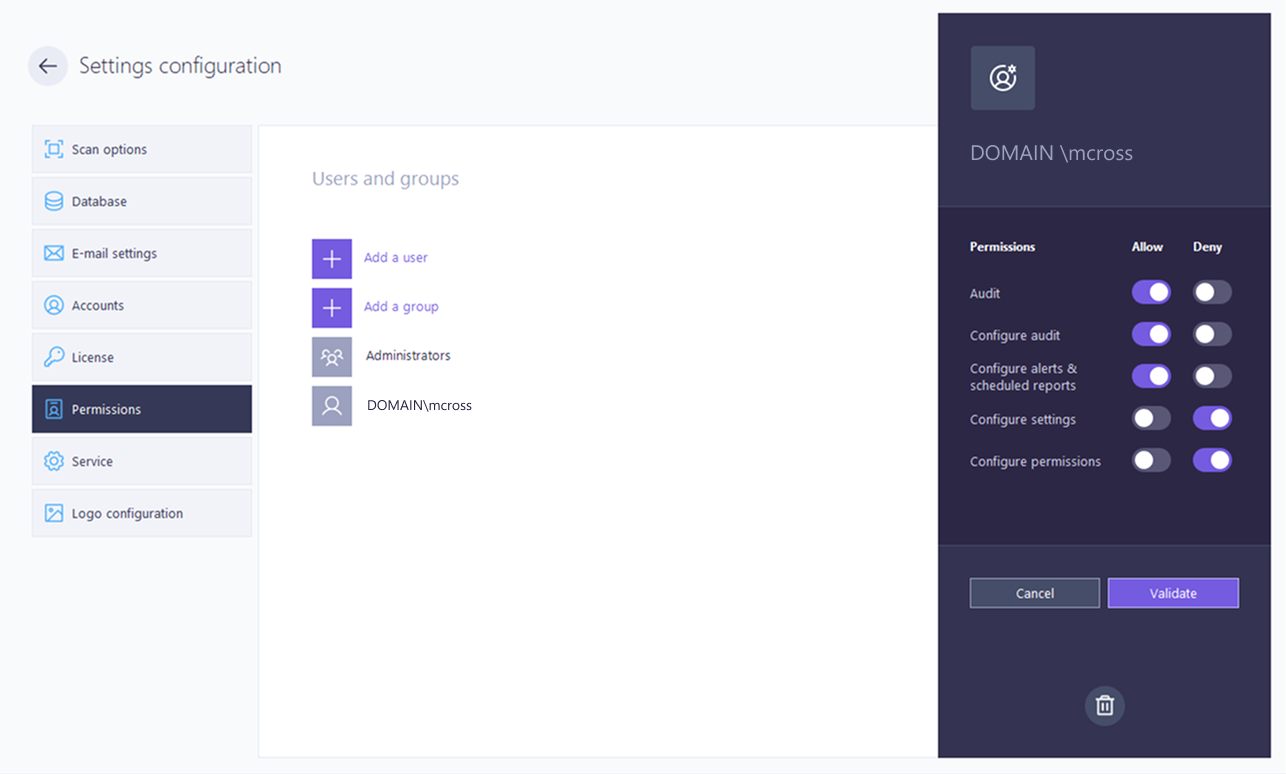Click the plus icon for Add a user
Screen dimensions: 1286x774
[x=332, y=258]
